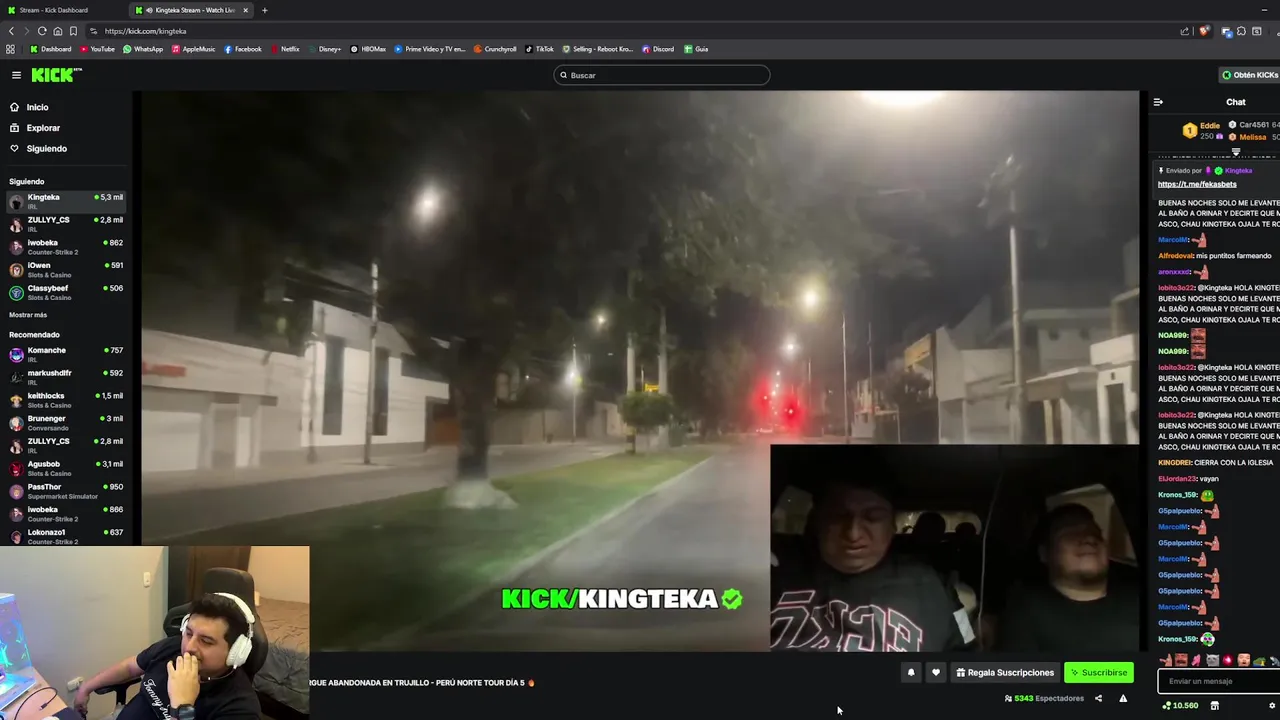Open chat settings gear icon
Screen dimensions: 1280x720
(x=1272, y=706)
